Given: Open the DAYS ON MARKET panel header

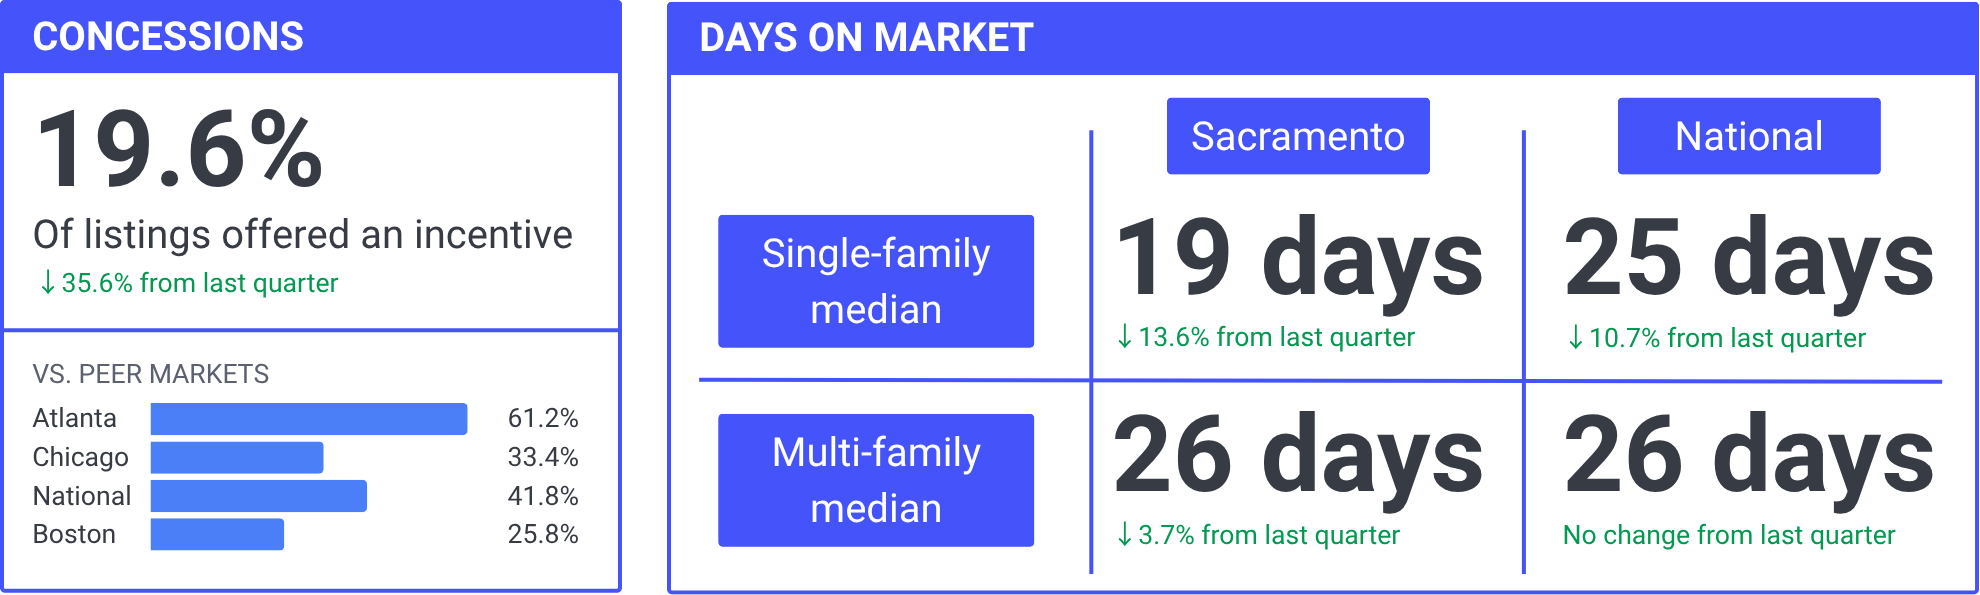Looking at the screenshot, I should click(1322, 38).
